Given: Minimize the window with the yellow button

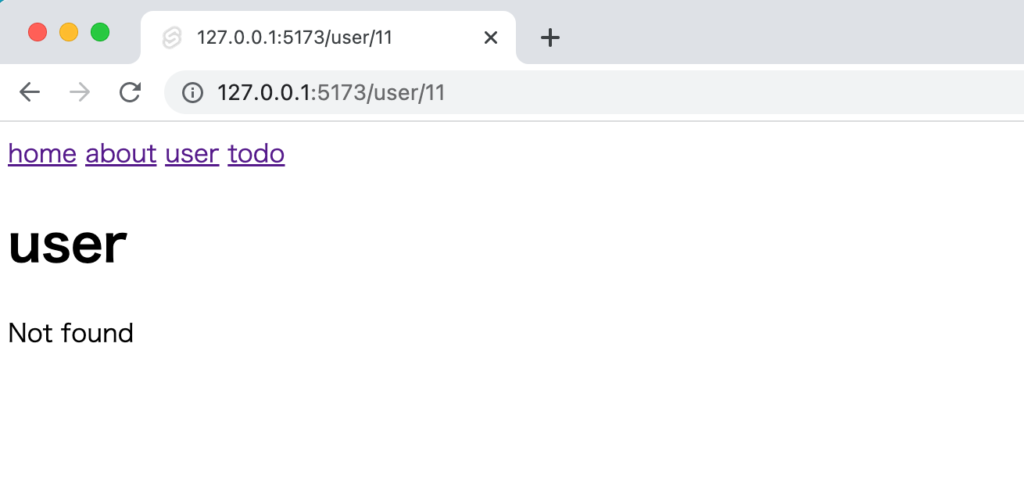Looking at the screenshot, I should (x=69, y=32).
